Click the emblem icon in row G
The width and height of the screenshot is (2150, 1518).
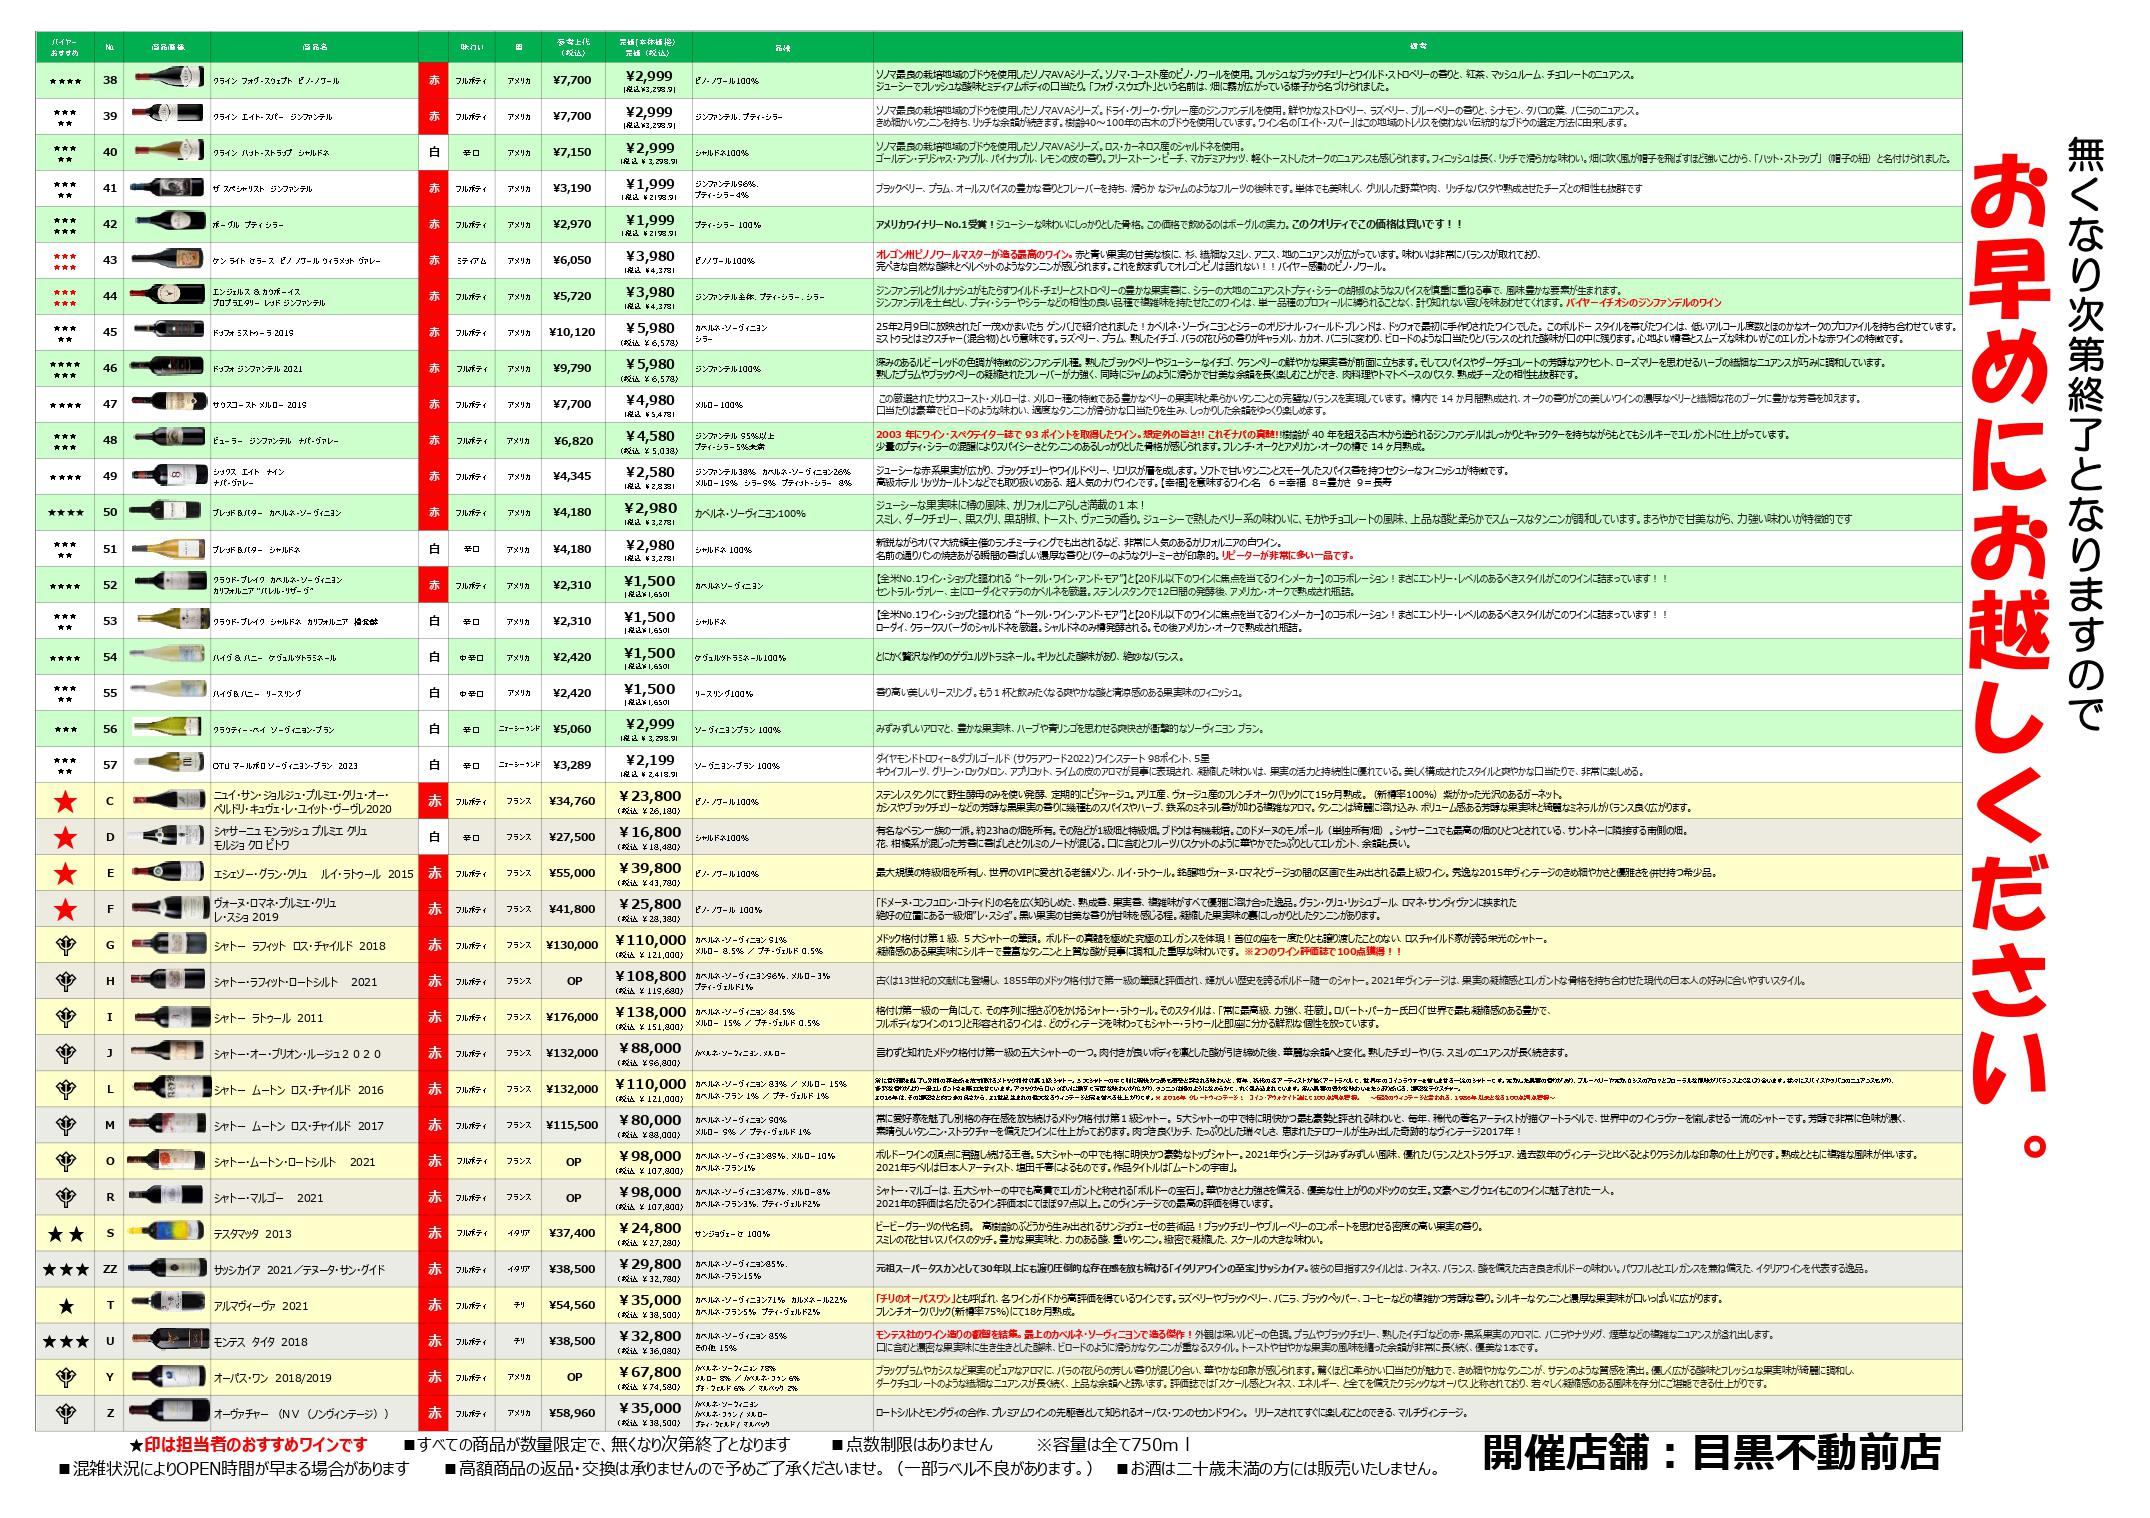coord(65,946)
